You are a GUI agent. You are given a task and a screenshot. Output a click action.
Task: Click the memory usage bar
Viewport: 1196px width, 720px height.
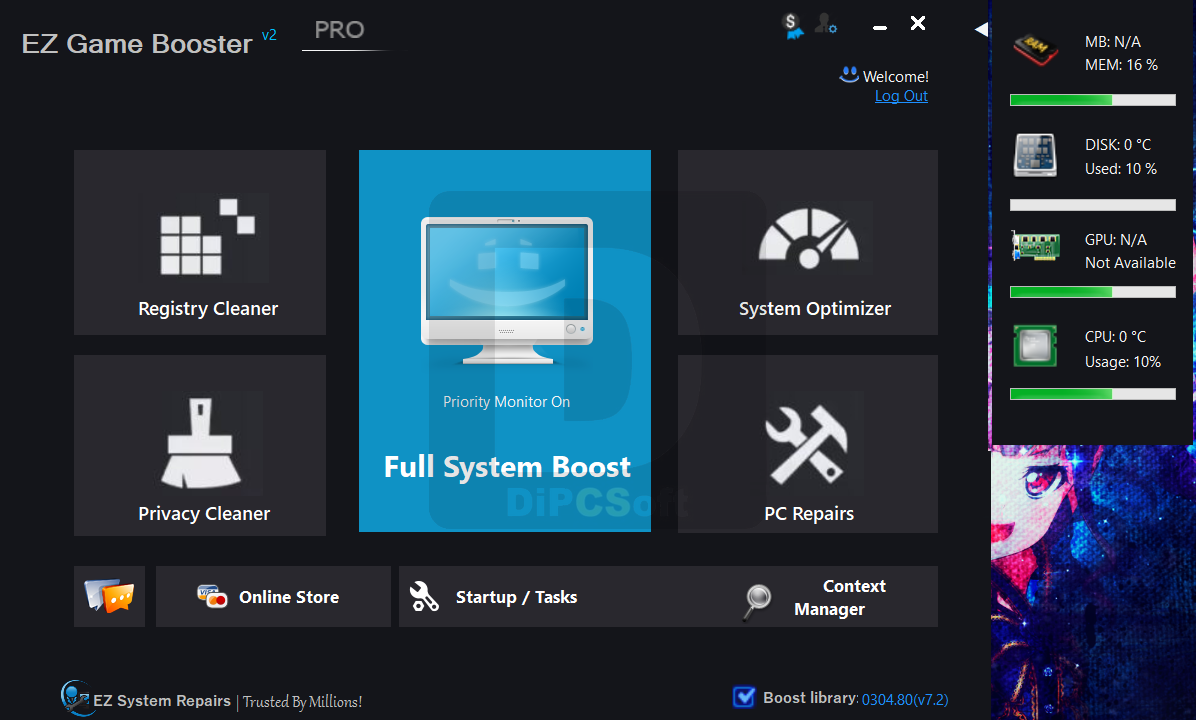point(1092,100)
